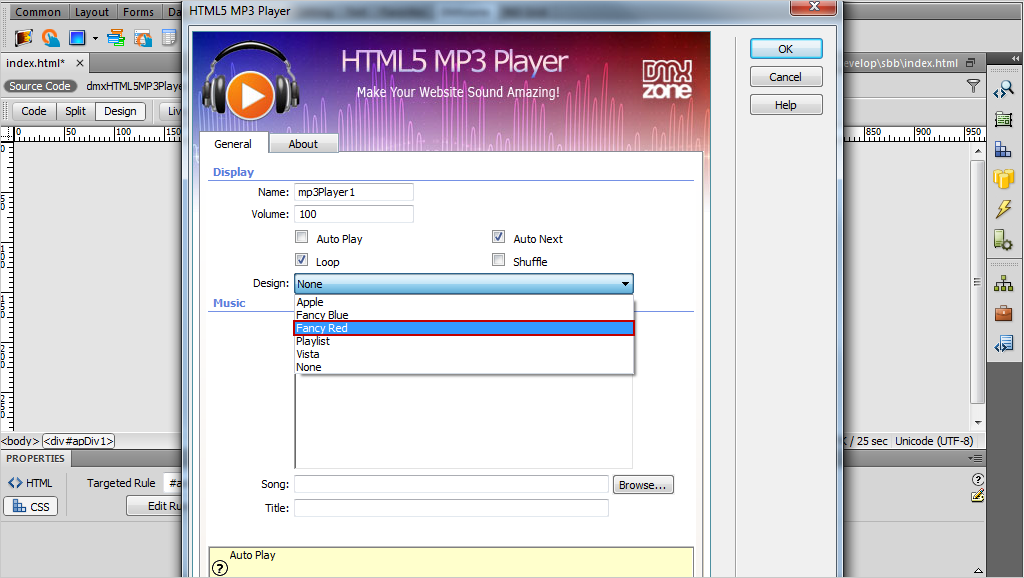Viewport: 1024px width, 578px height.
Task: Choose None at bottom of Design list
Action: (x=464, y=367)
